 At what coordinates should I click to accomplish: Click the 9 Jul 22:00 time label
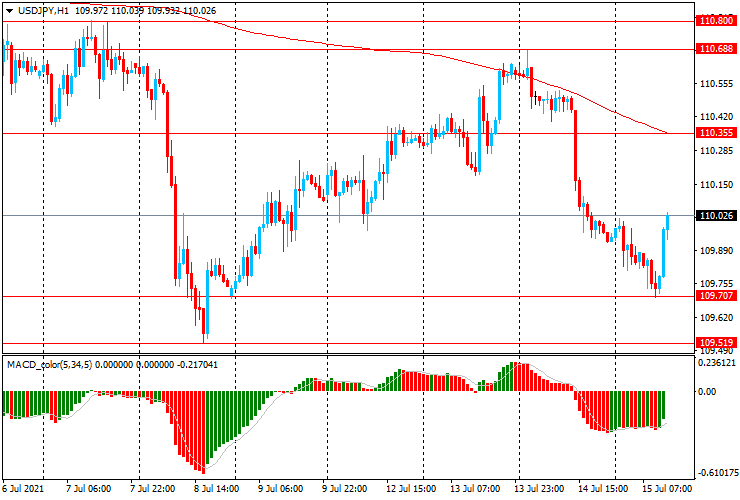tap(345, 488)
